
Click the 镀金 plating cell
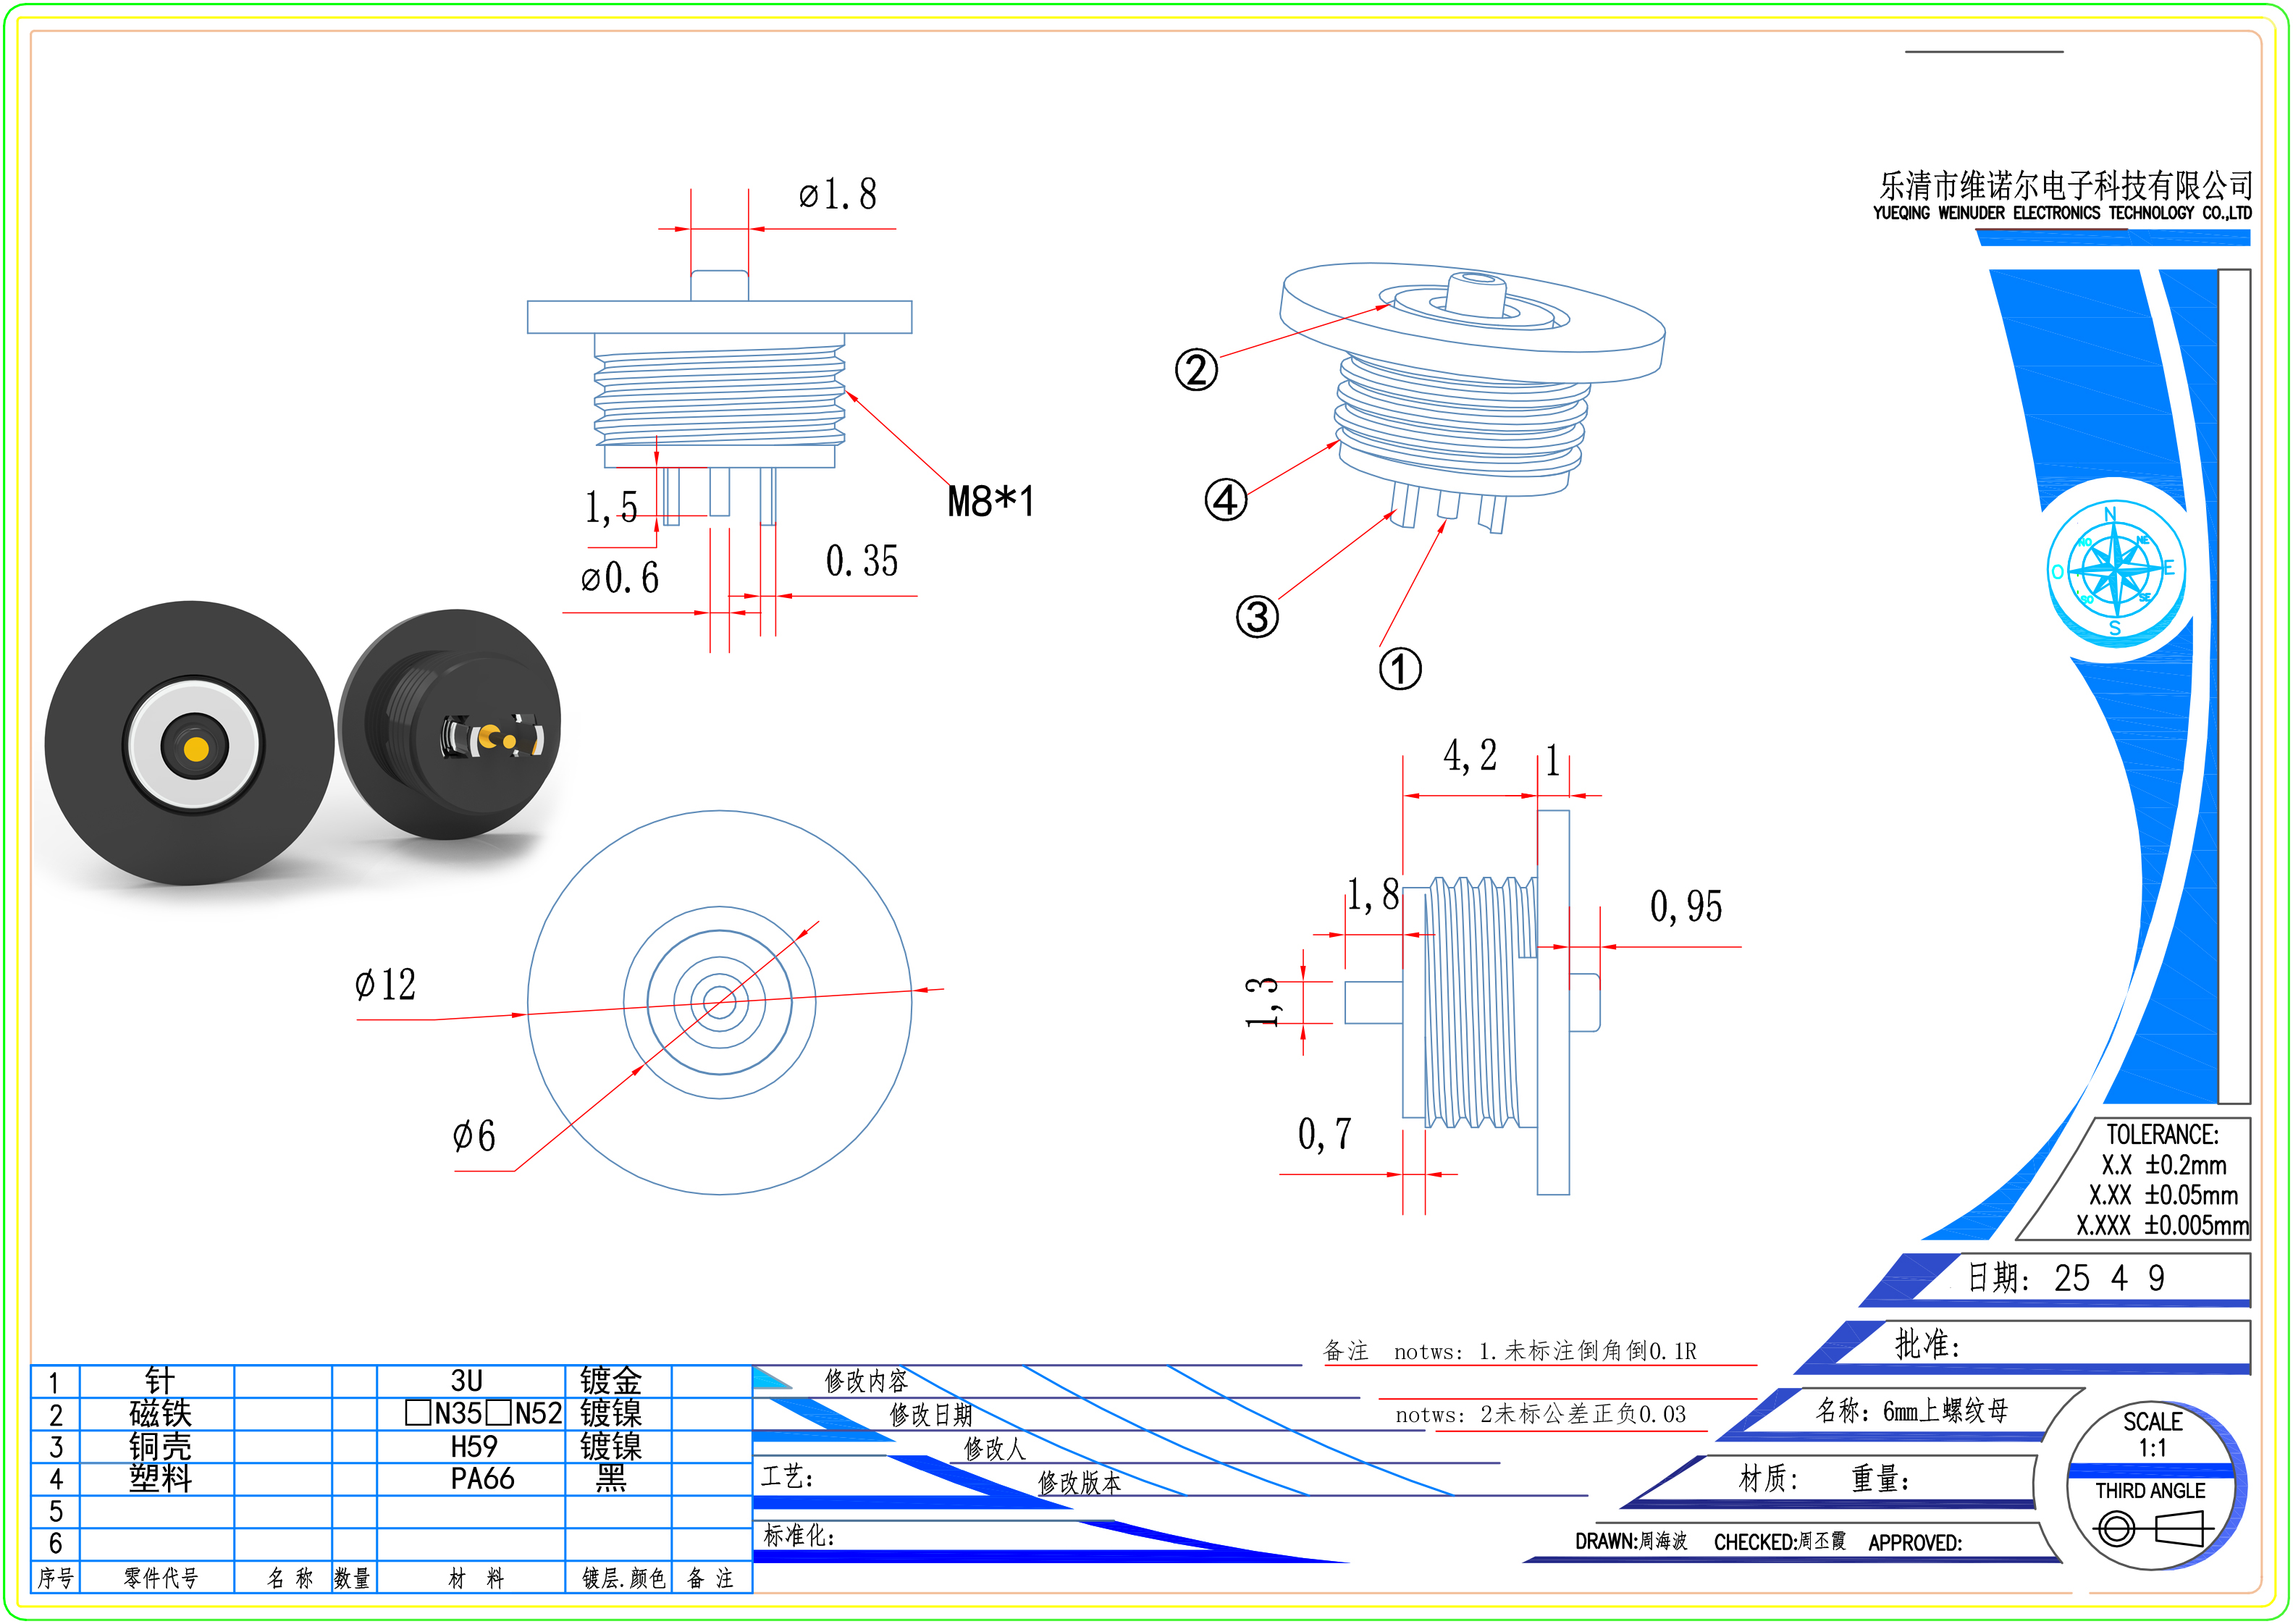(x=618, y=1381)
